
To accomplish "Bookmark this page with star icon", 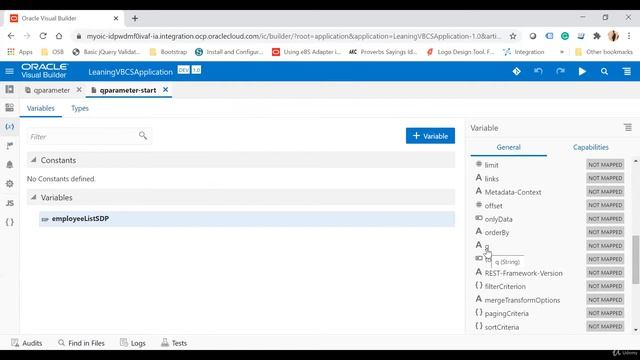I will coord(513,36).
